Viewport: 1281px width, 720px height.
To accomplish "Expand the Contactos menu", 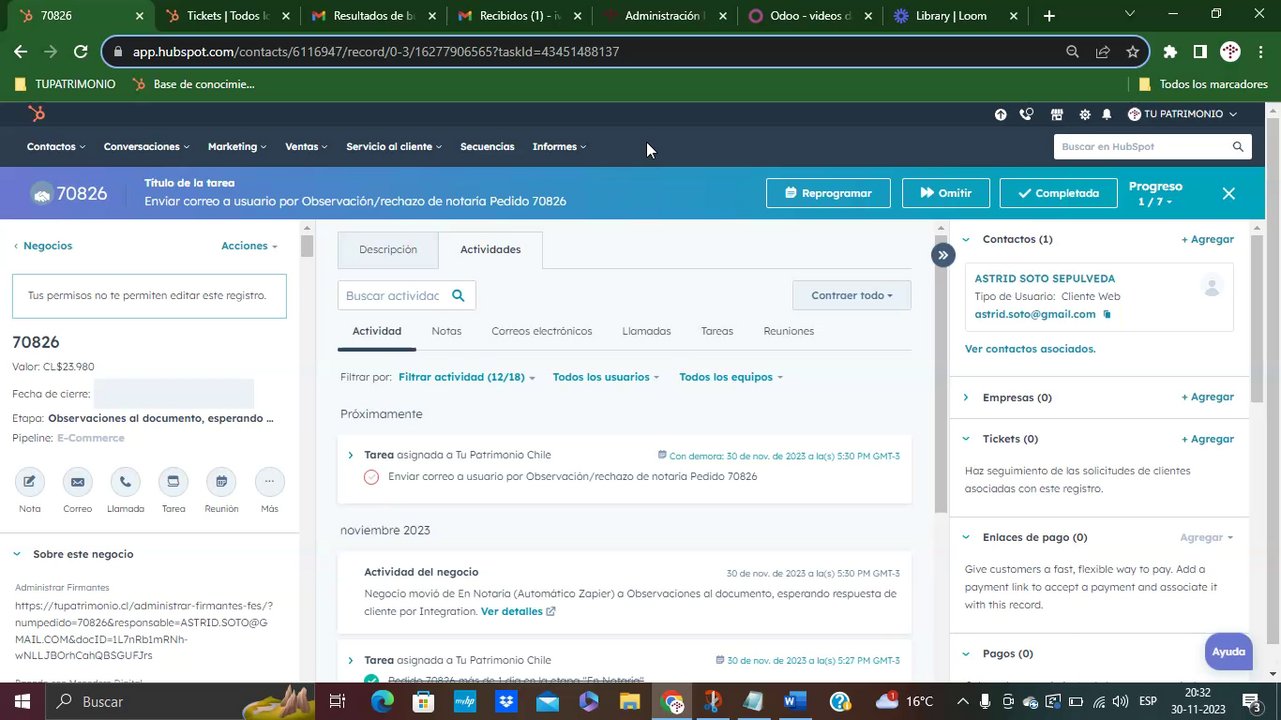I will (56, 146).
